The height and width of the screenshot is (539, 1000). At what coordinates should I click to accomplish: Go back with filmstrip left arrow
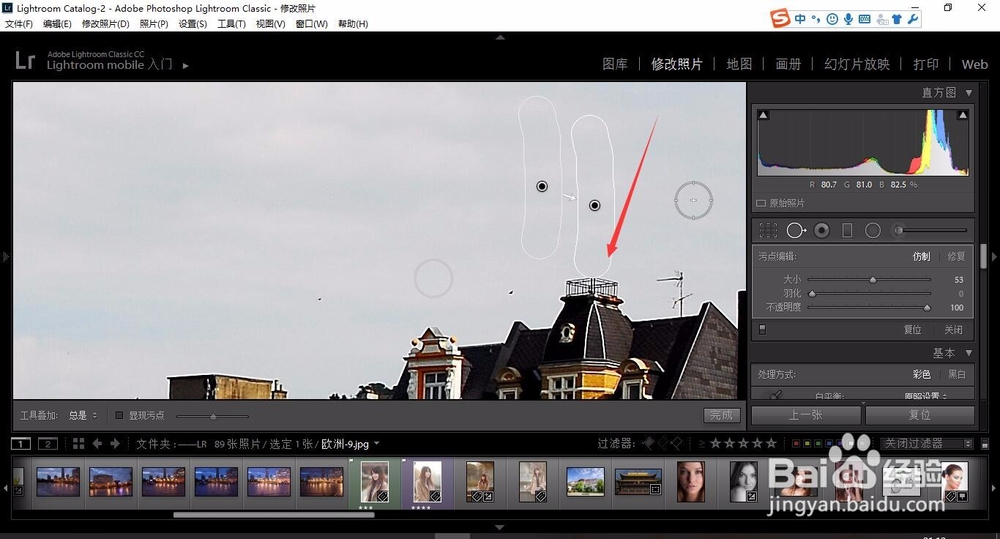[x=97, y=443]
